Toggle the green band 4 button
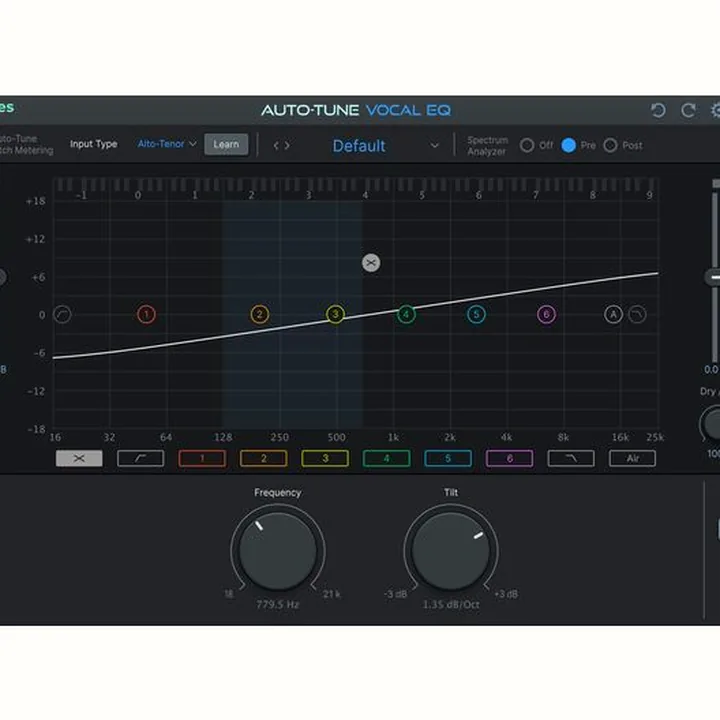The width and height of the screenshot is (720, 720). pos(387,458)
